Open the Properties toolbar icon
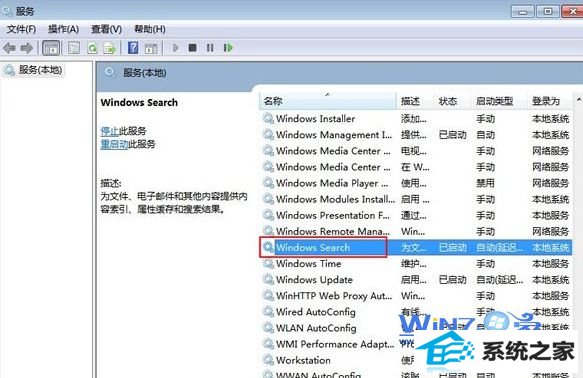 click(74, 48)
